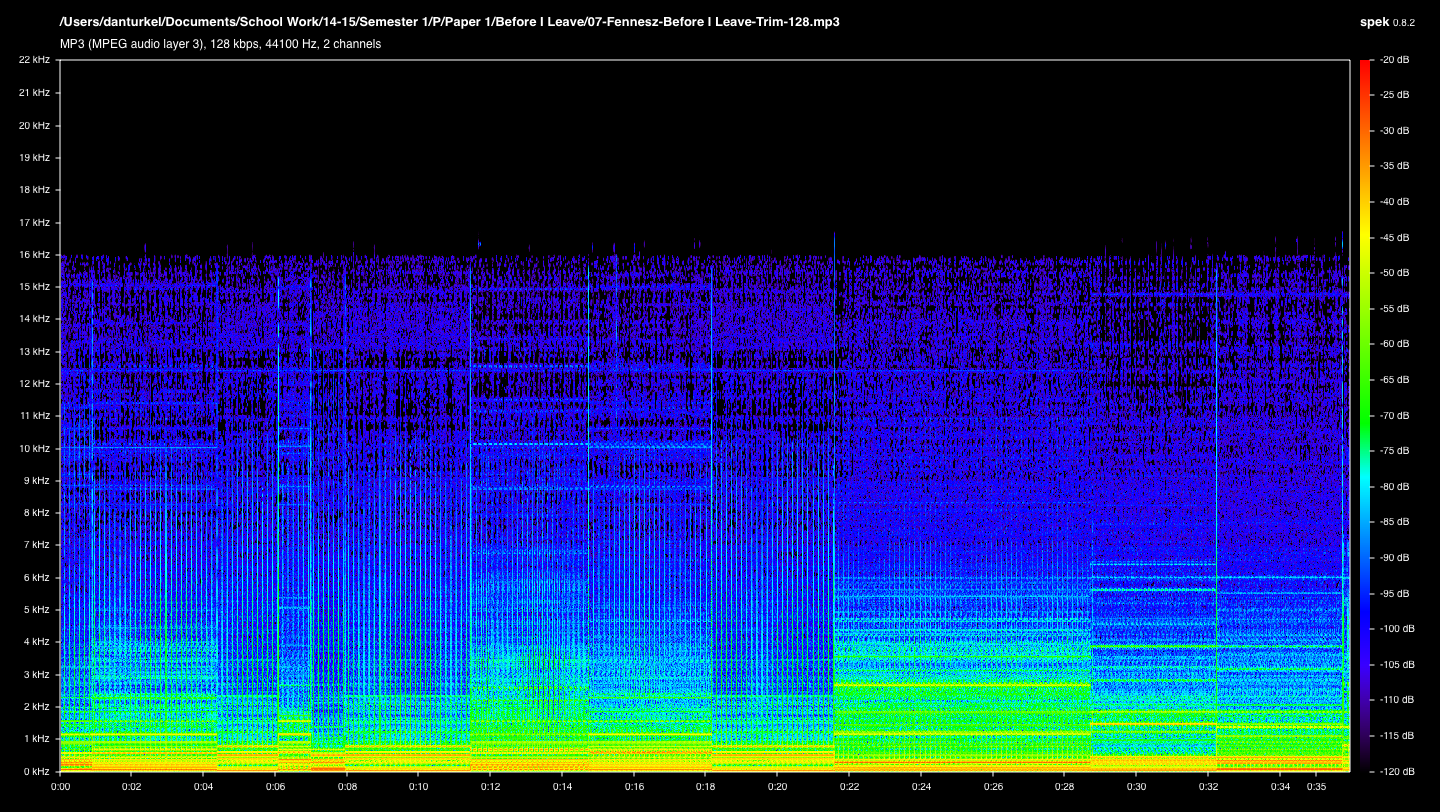Click the MP3 codec info line
The image size is (1440, 812).
coord(220,44)
